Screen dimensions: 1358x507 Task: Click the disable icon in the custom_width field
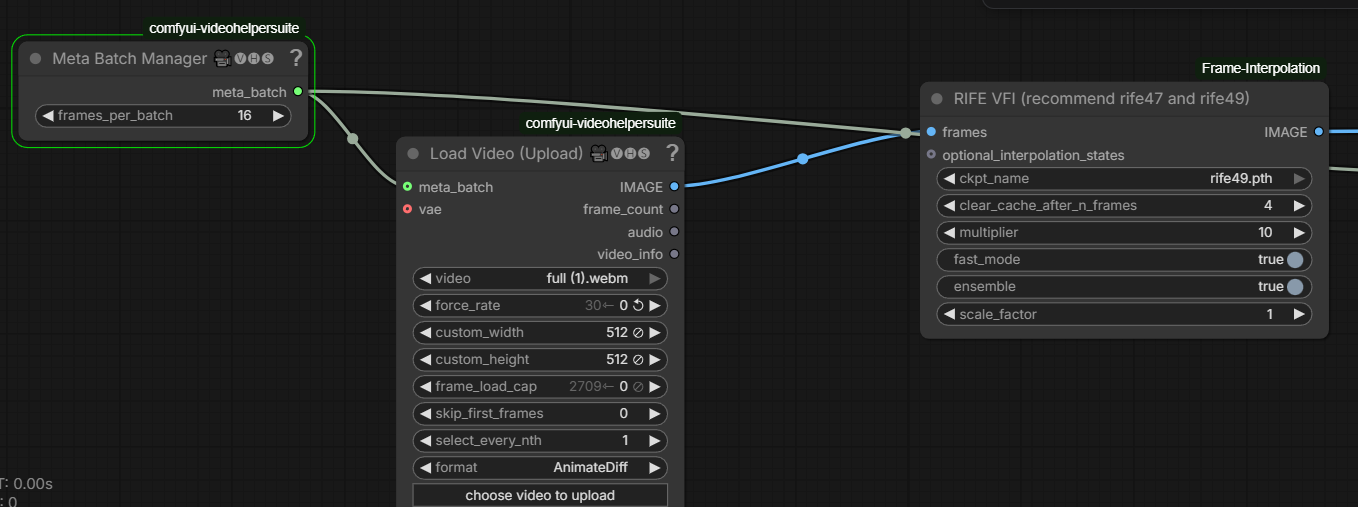638,332
